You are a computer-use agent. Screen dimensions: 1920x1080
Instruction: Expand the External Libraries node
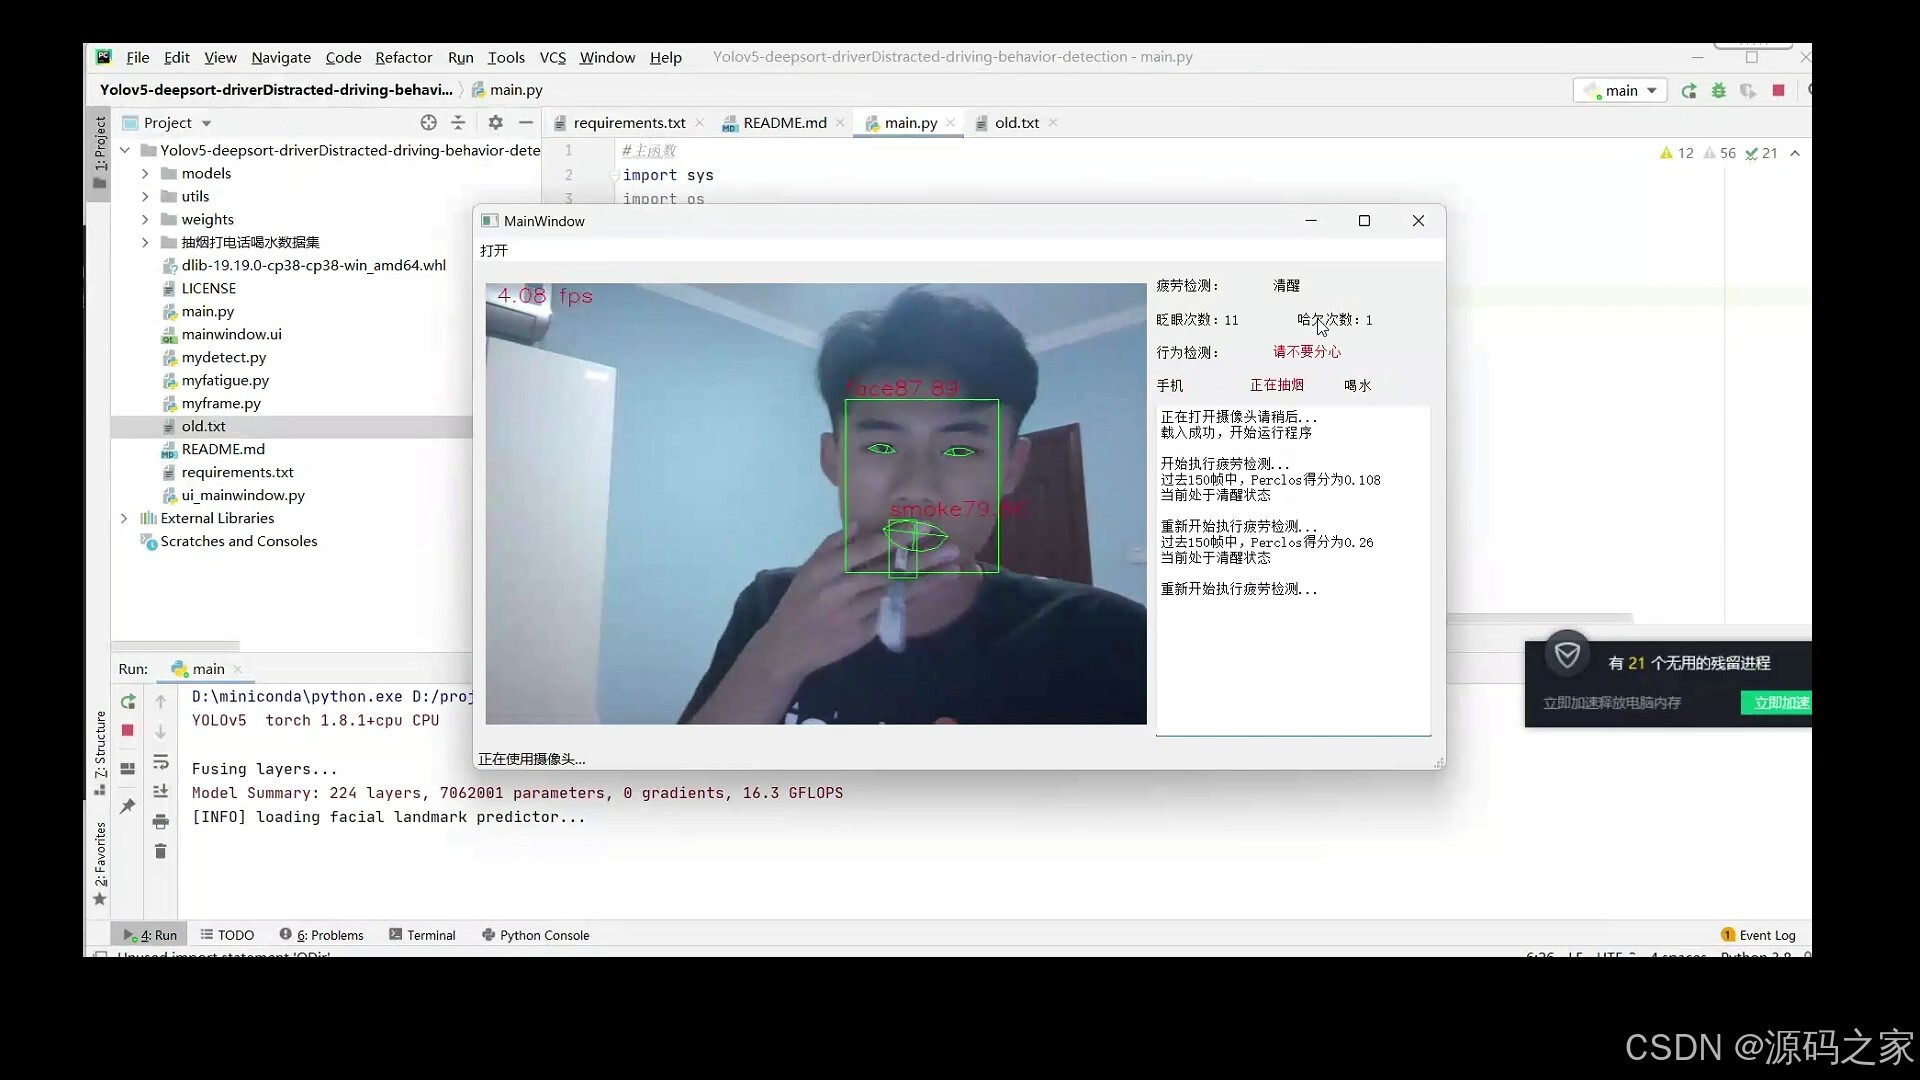(124, 518)
